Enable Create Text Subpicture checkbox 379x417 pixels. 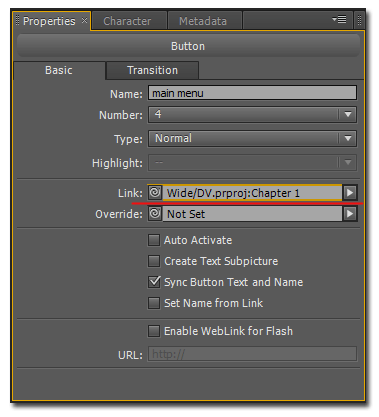tap(154, 261)
